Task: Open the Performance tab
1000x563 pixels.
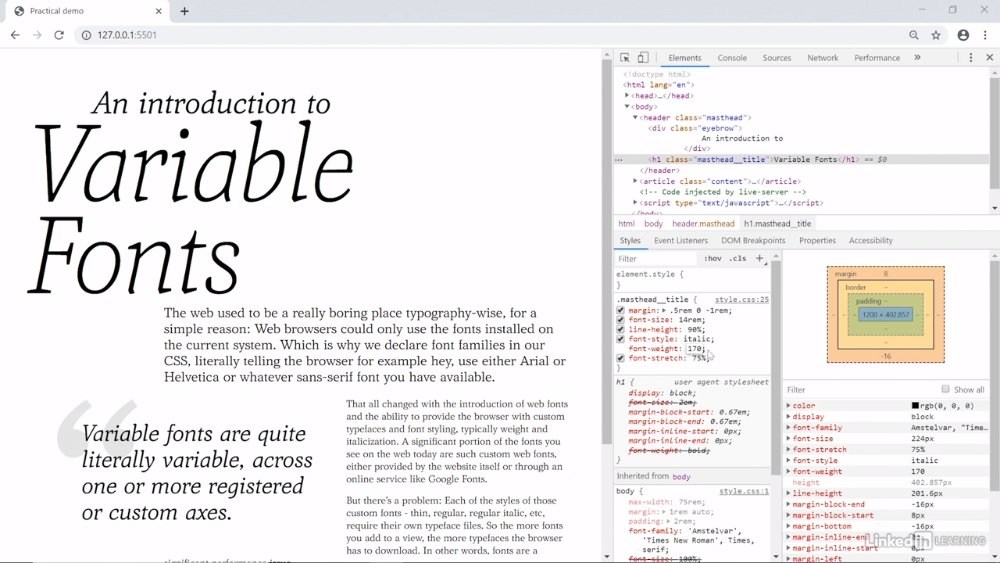Action: (x=877, y=57)
